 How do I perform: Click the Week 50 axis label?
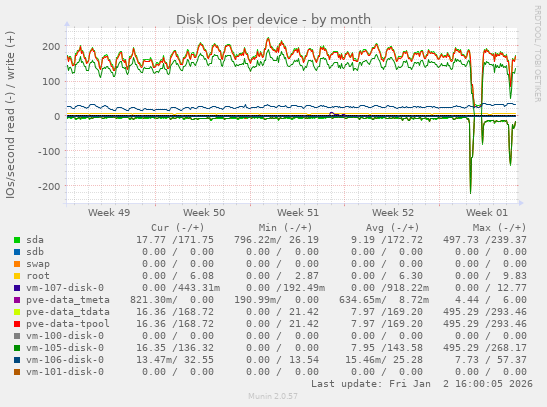point(204,212)
